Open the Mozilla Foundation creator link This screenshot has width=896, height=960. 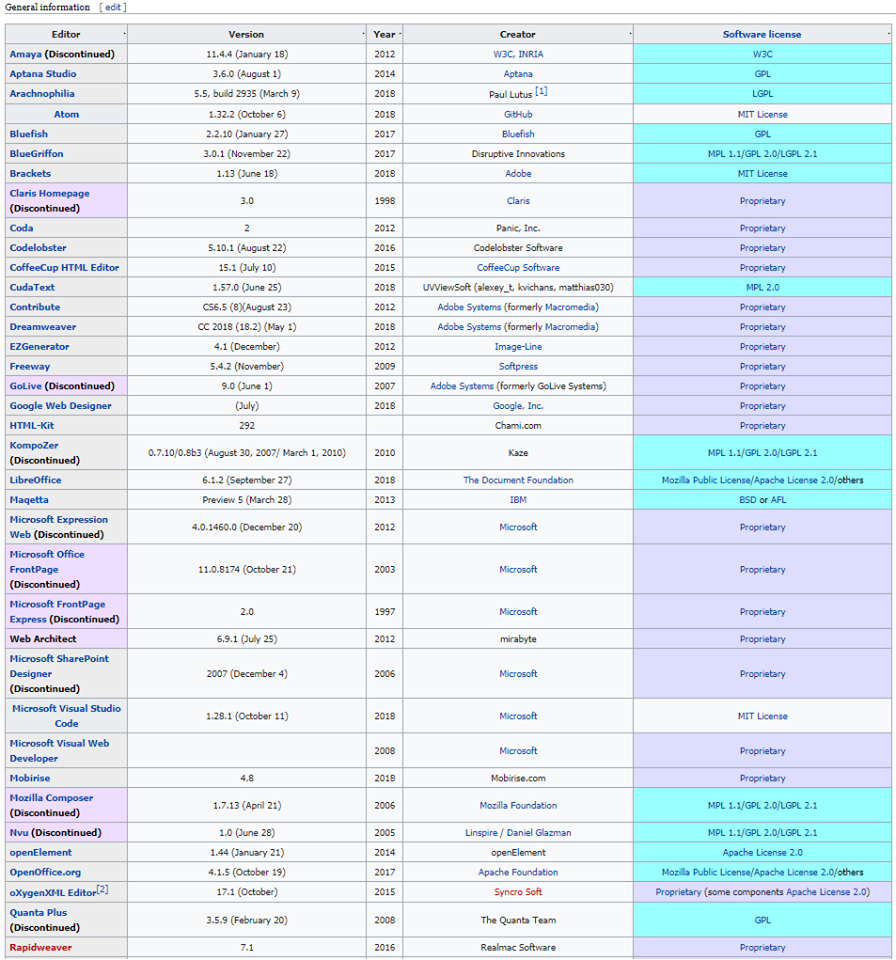[518, 805]
